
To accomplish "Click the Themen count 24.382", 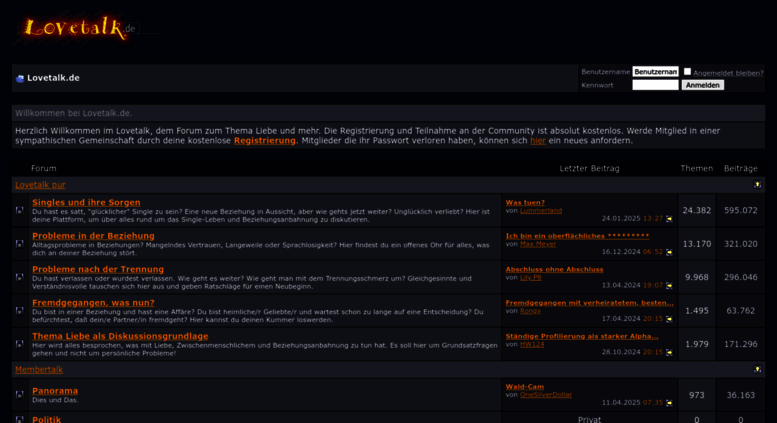I will pyautogui.click(x=696, y=211).
